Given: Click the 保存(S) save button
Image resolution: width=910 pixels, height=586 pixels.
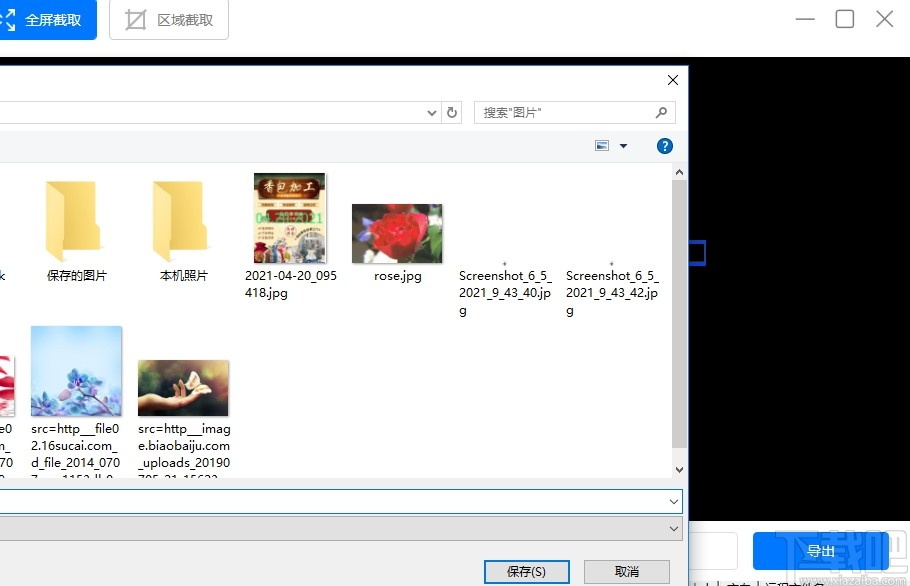Looking at the screenshot, I should (x=526, y=571).
